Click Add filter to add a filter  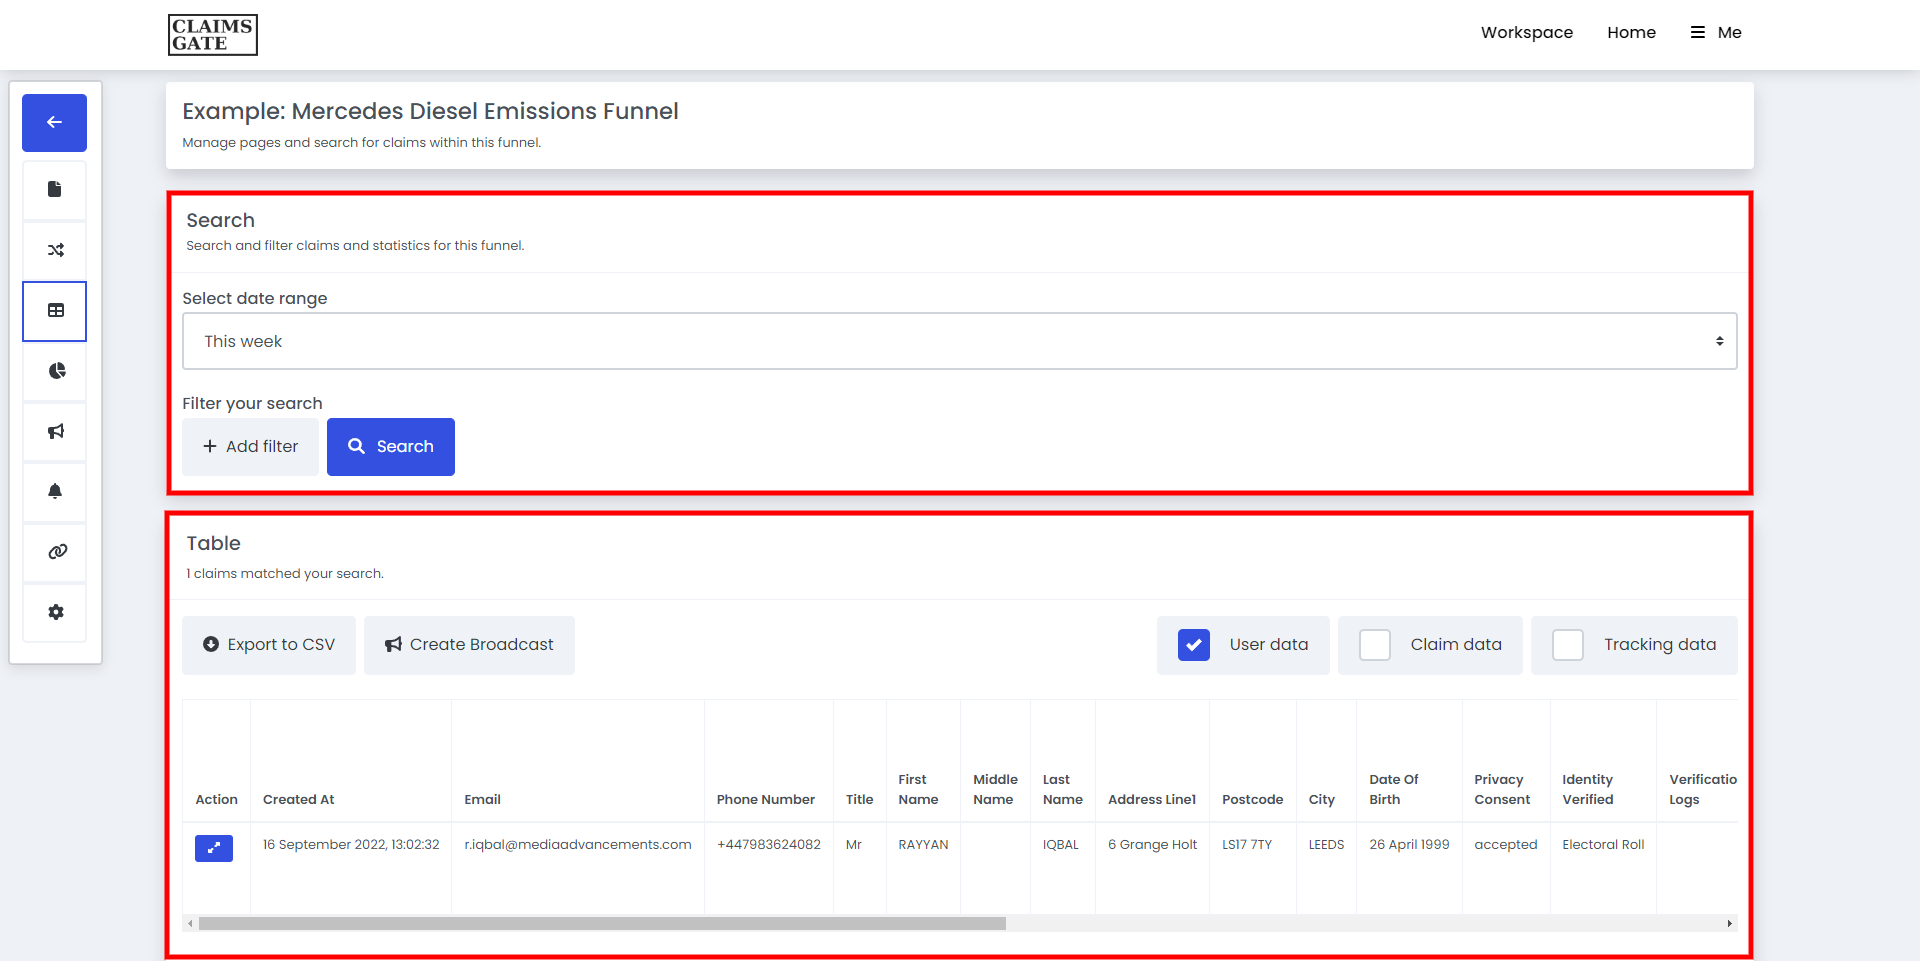tap(250, 447)
